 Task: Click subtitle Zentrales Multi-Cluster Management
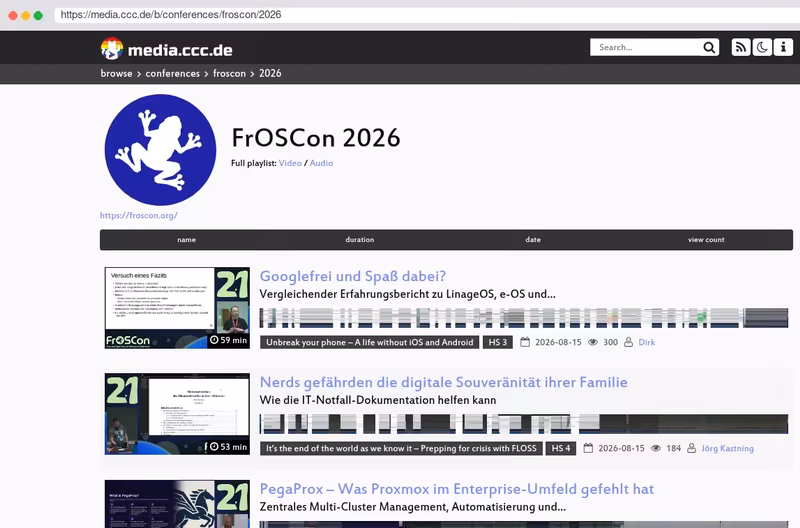coord(413,507)
